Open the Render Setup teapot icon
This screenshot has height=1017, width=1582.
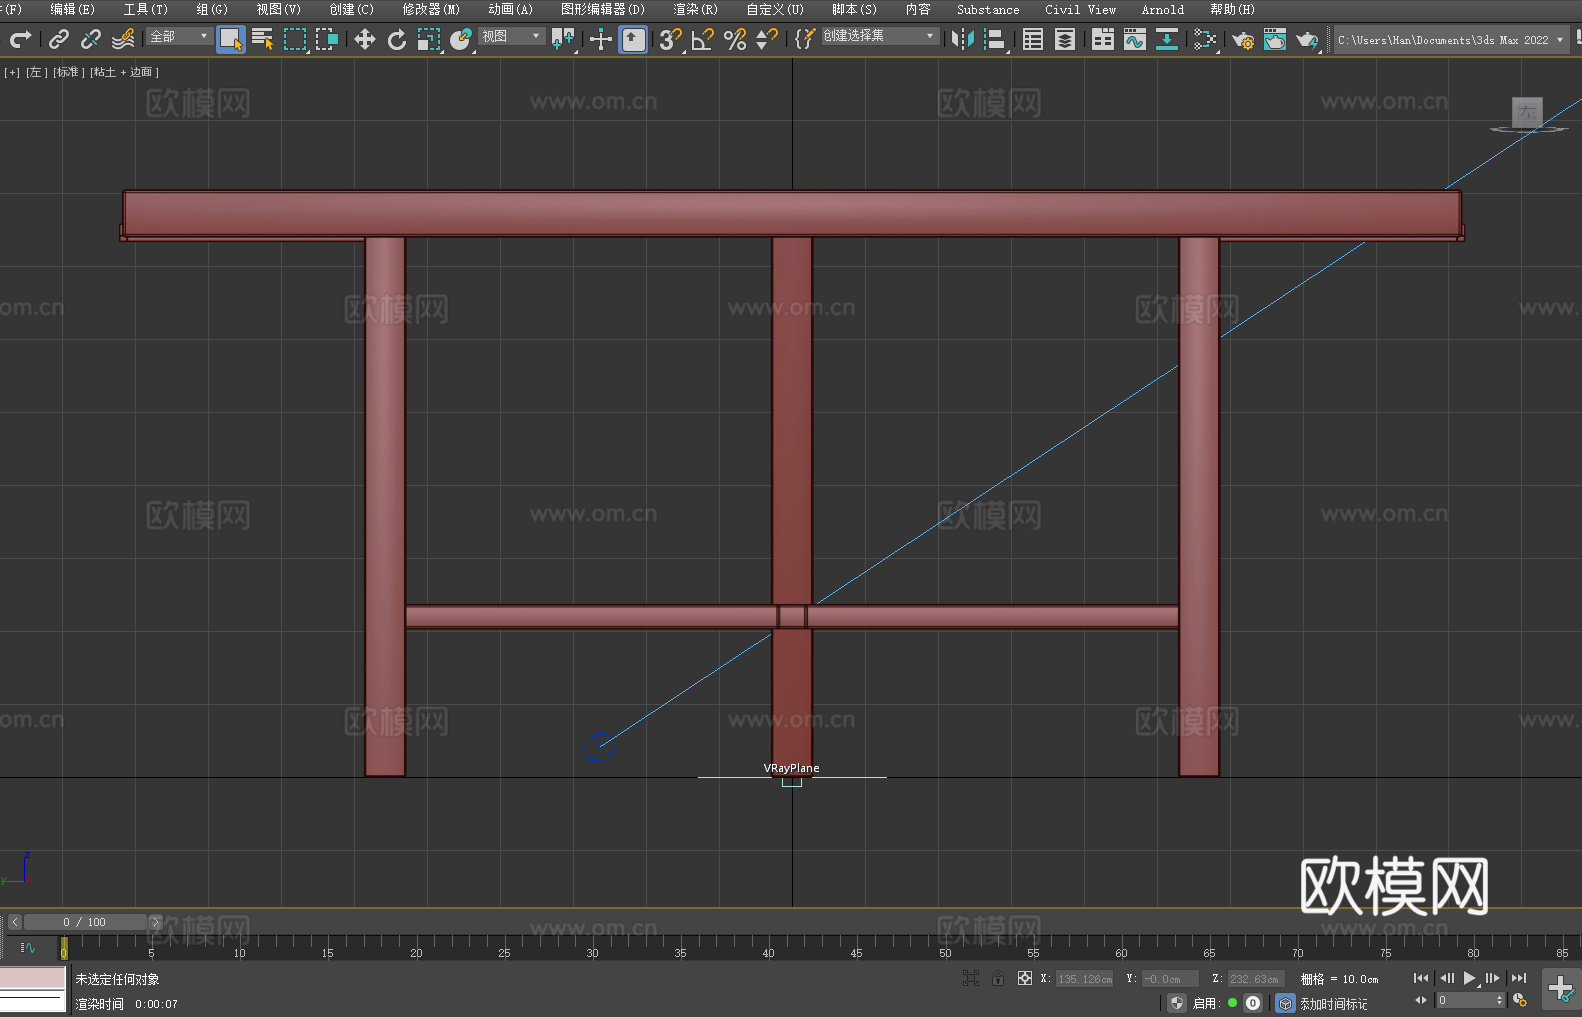(x=1242, y=39)
